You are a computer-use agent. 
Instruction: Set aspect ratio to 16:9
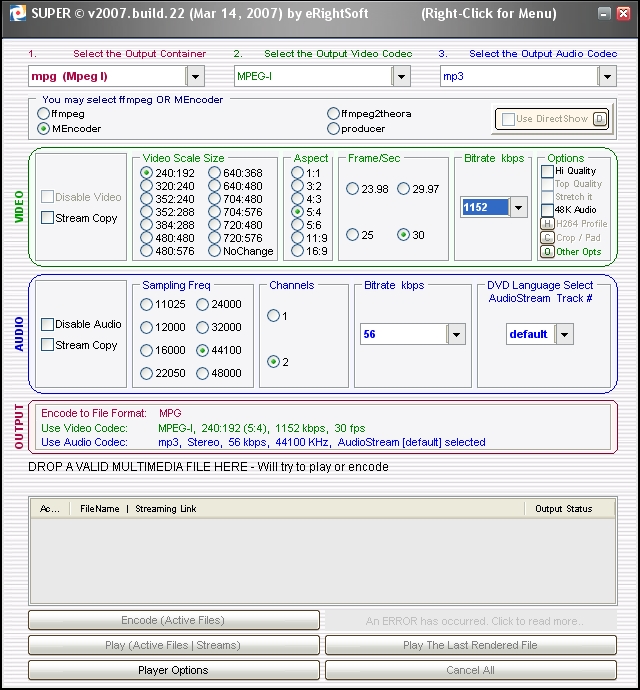298,251
